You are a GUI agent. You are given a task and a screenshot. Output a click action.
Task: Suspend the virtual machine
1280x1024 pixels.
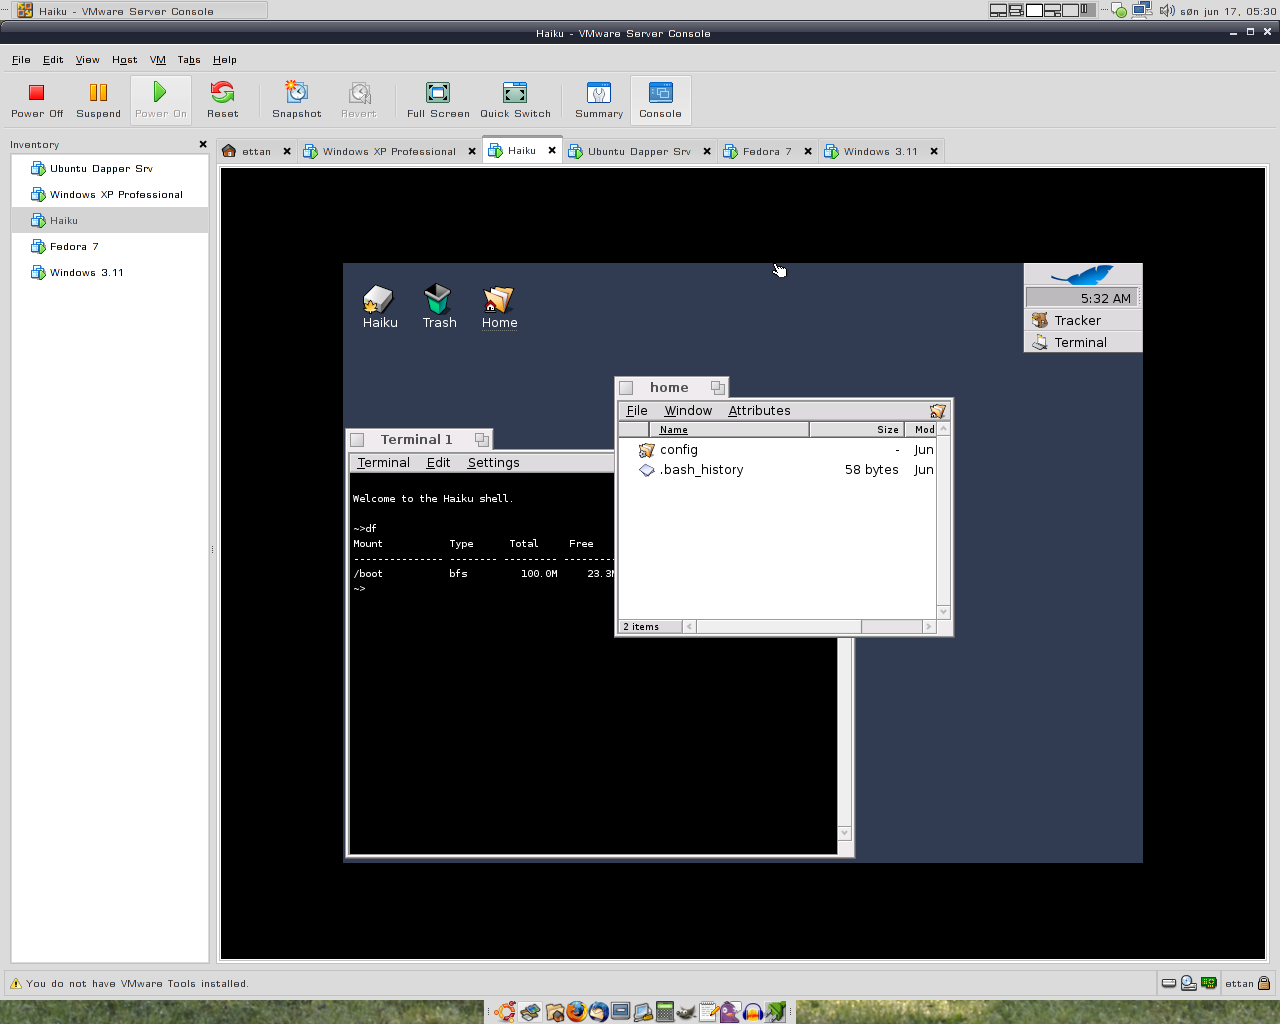click(x=98, y=100)
